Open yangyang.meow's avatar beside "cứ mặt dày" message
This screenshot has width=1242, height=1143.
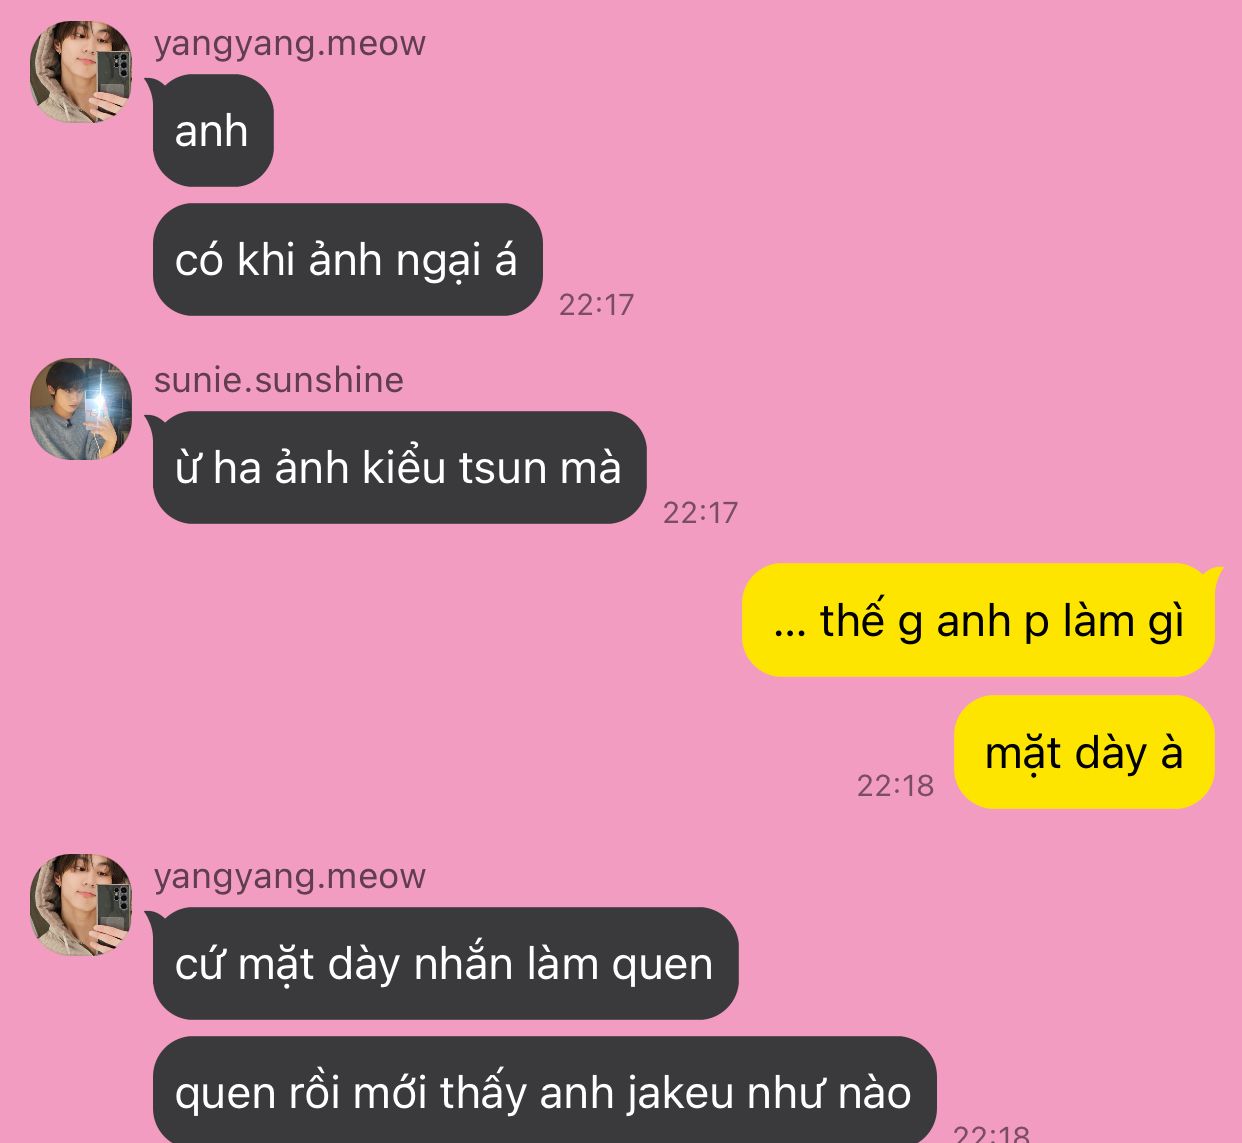(81, 905)
